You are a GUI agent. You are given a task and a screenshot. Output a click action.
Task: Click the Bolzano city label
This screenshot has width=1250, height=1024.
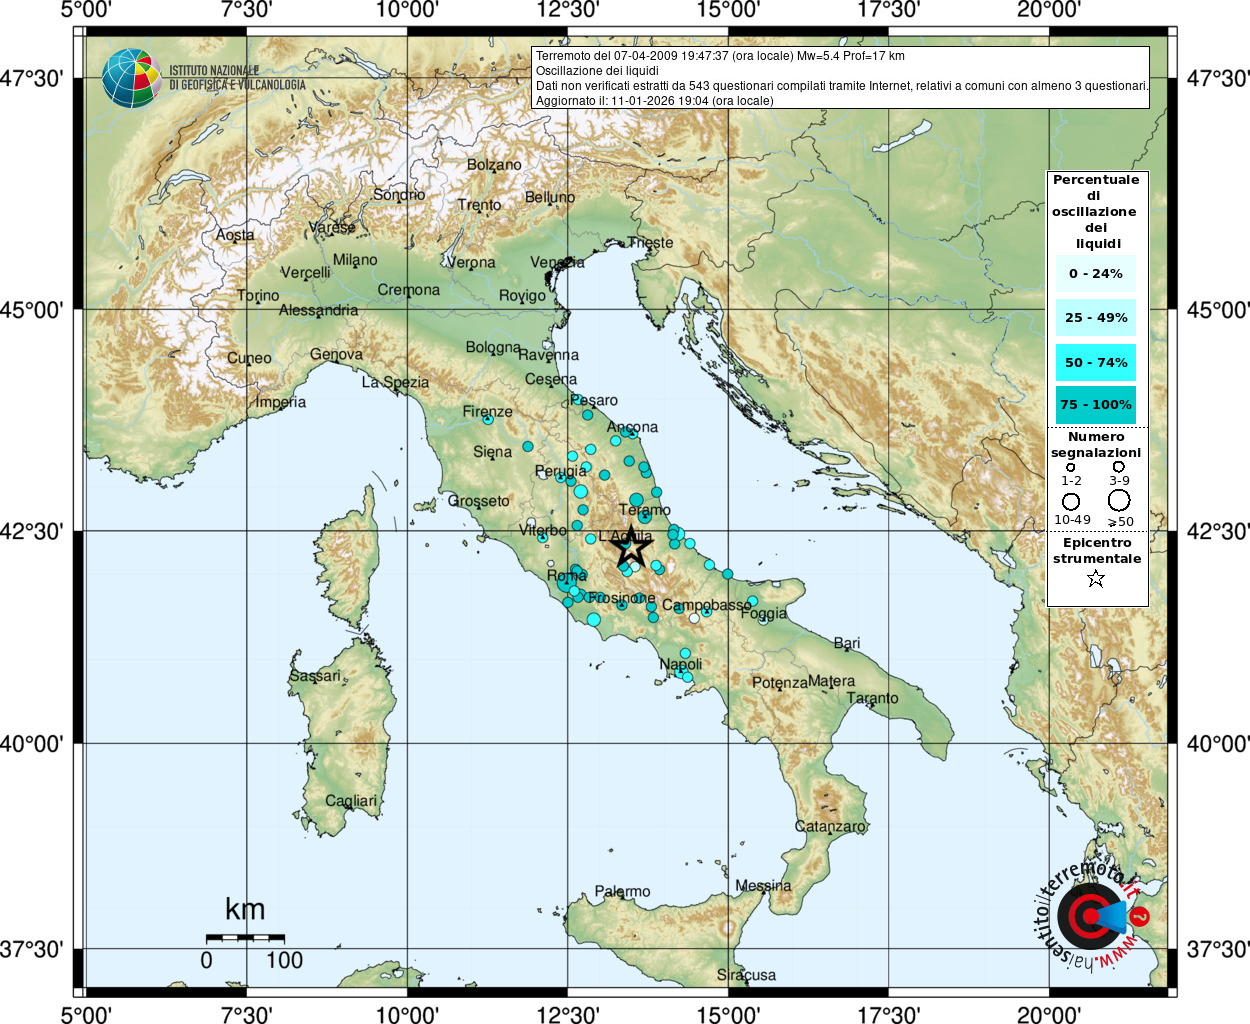coord(494,164)
